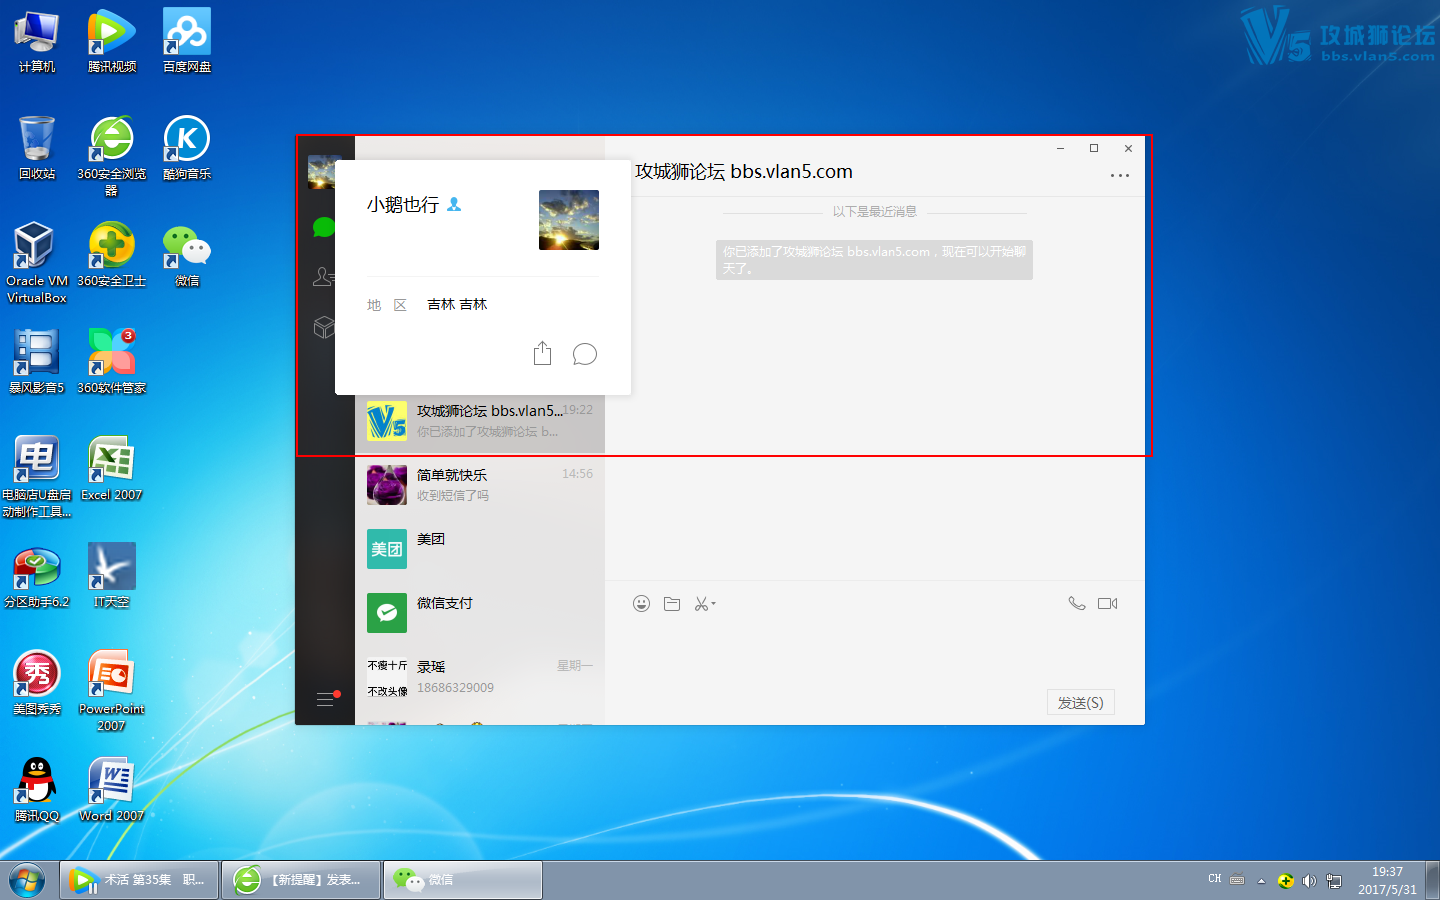Image resolution: width=1440 pixels, height=900 pixels.
Task: Open the hamburger settings menu in sidebar
Action: pos(325,699)
